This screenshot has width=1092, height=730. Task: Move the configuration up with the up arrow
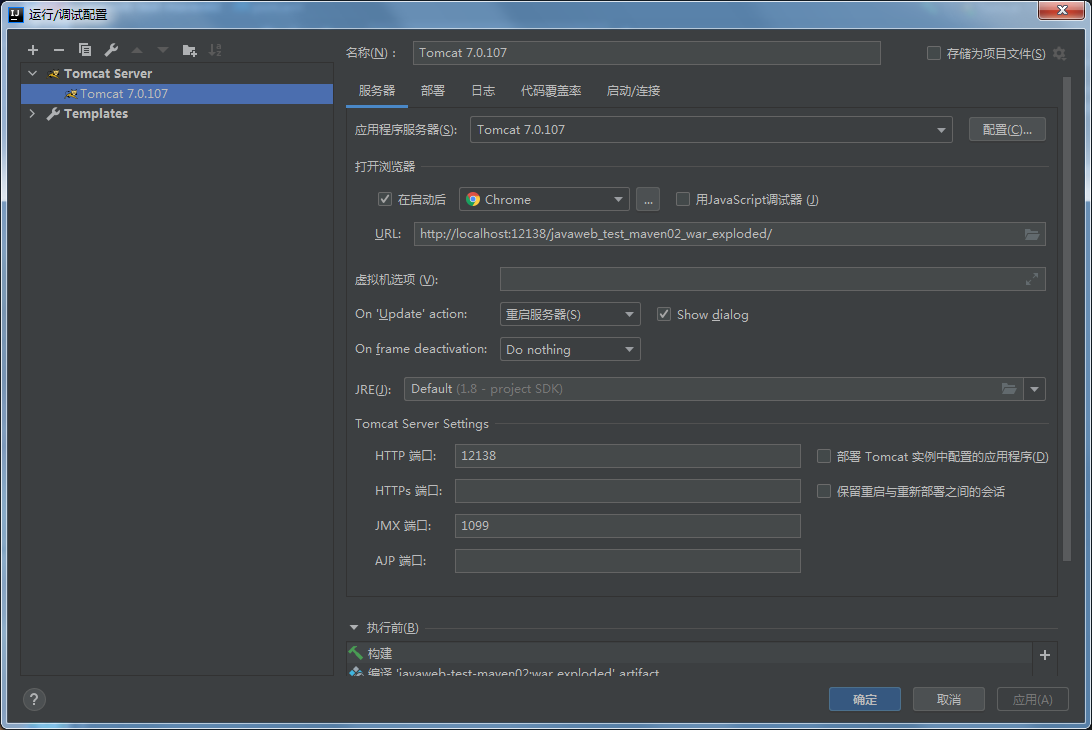(137, 50)
